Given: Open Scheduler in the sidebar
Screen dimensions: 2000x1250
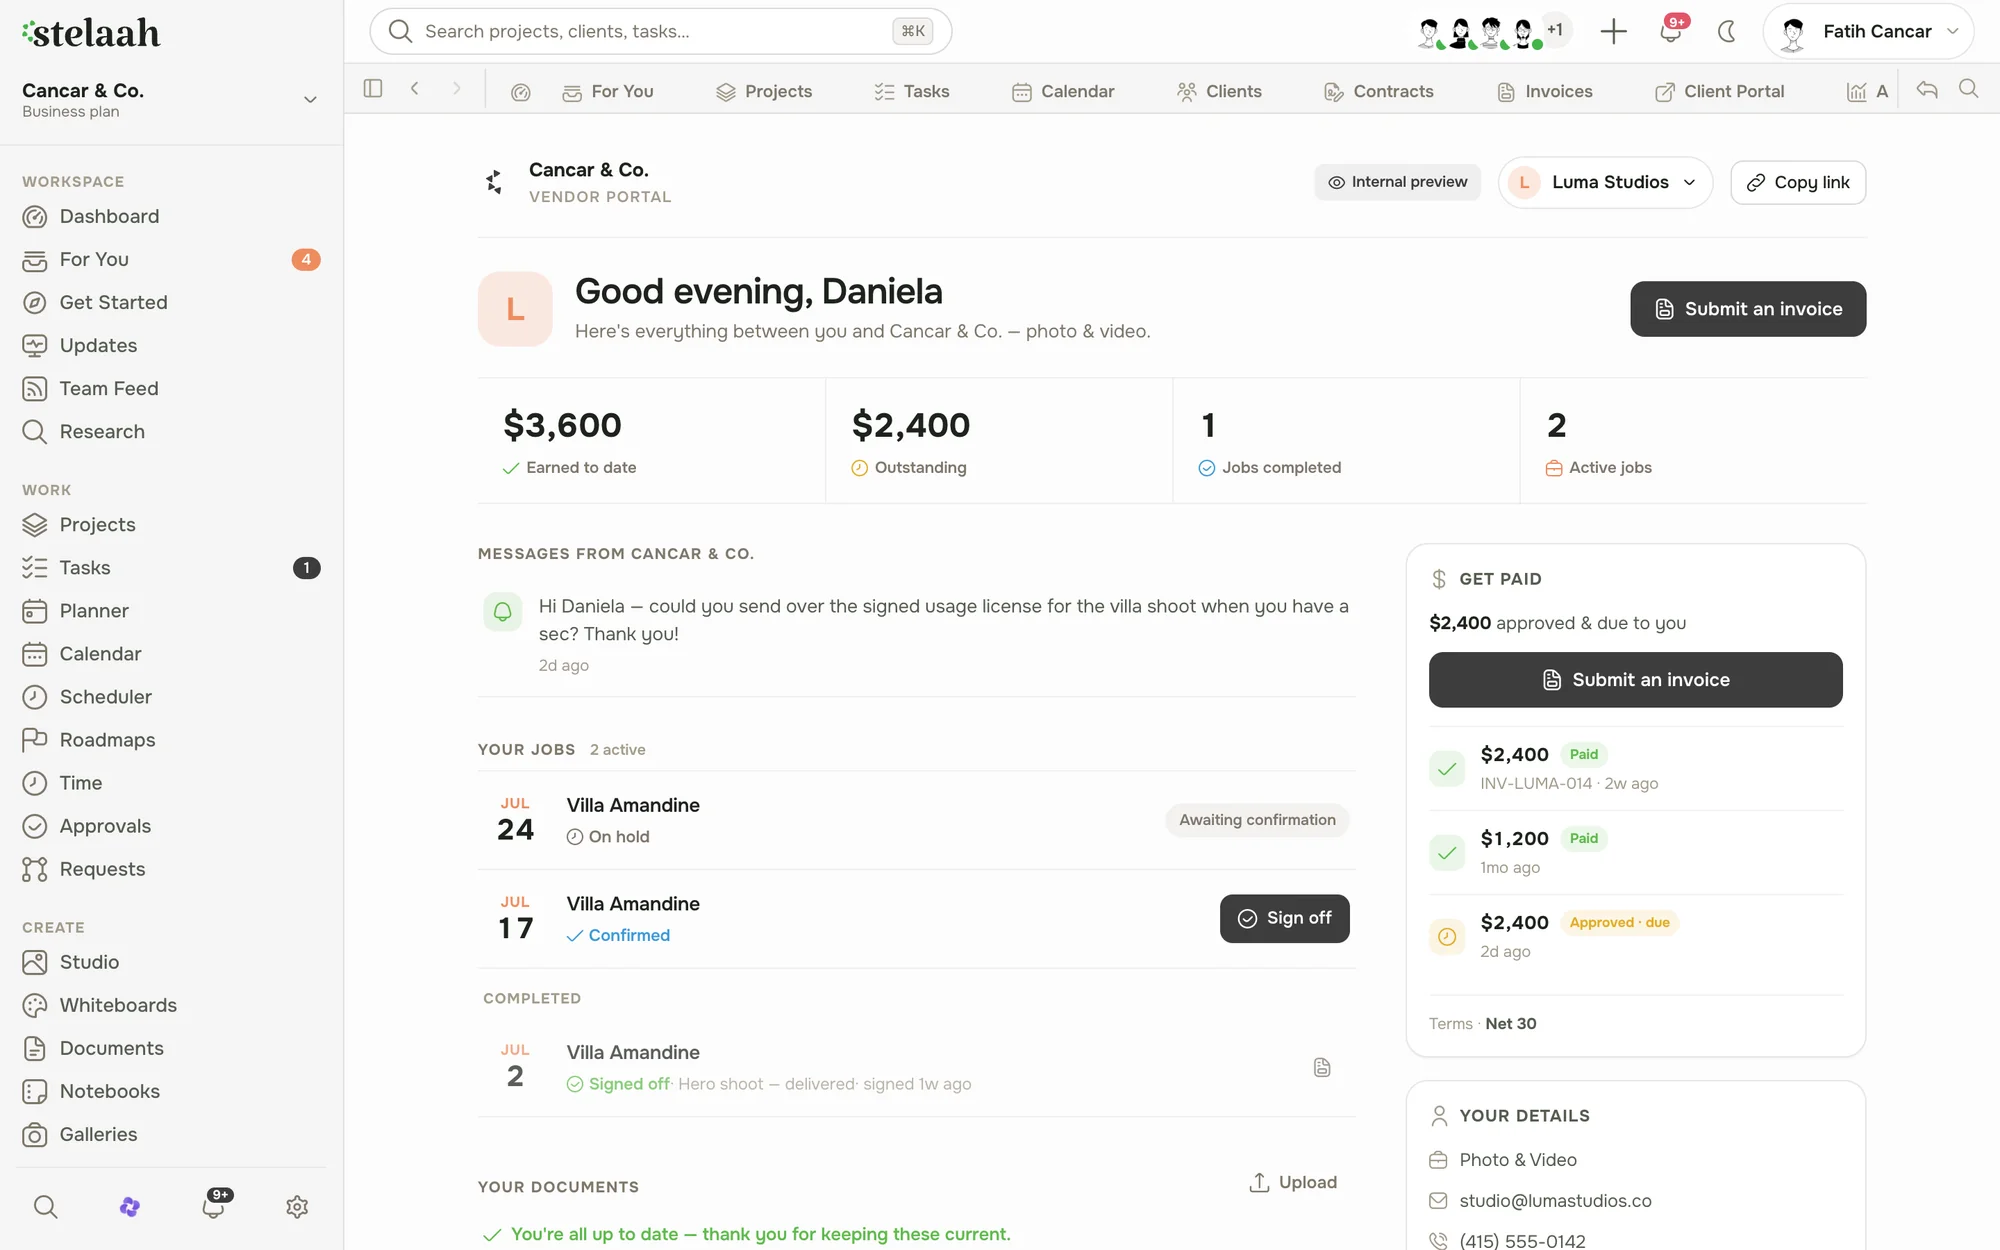Looking at the screenshot, I should [171, 696].
